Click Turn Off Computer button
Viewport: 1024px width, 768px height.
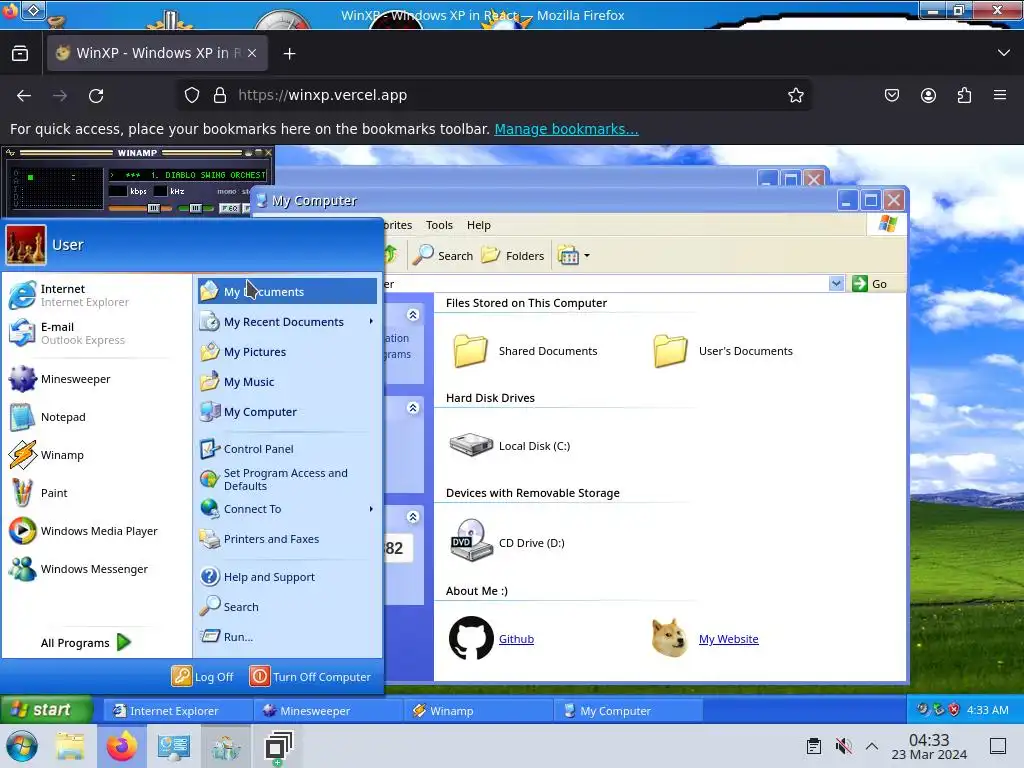310,677
